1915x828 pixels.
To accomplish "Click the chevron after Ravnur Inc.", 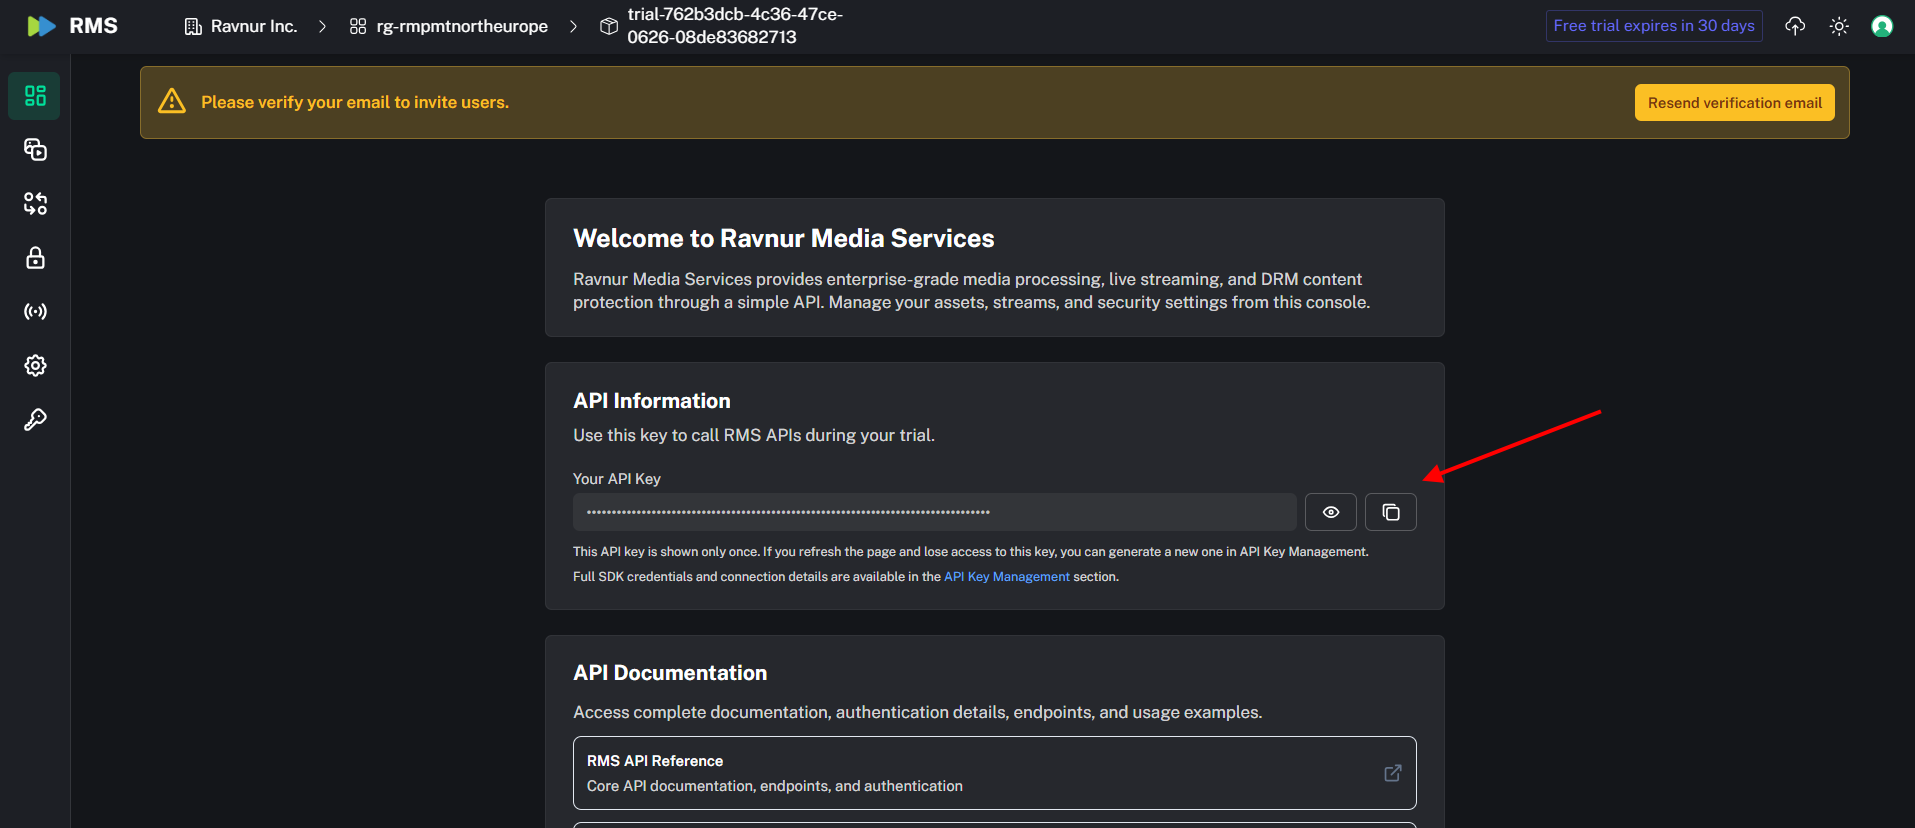I will tap(322, 26).
